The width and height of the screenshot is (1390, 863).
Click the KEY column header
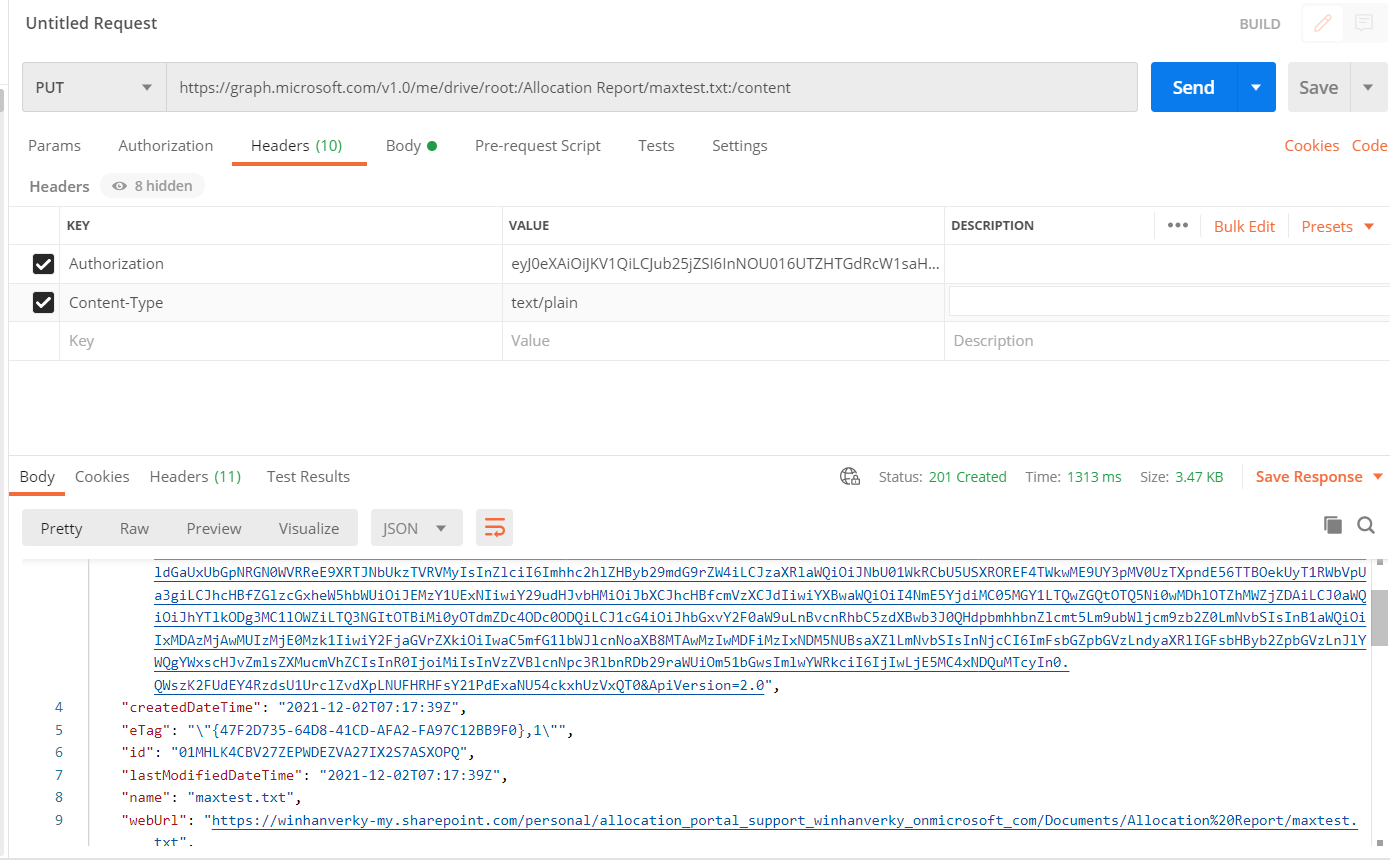pos(78,226)
